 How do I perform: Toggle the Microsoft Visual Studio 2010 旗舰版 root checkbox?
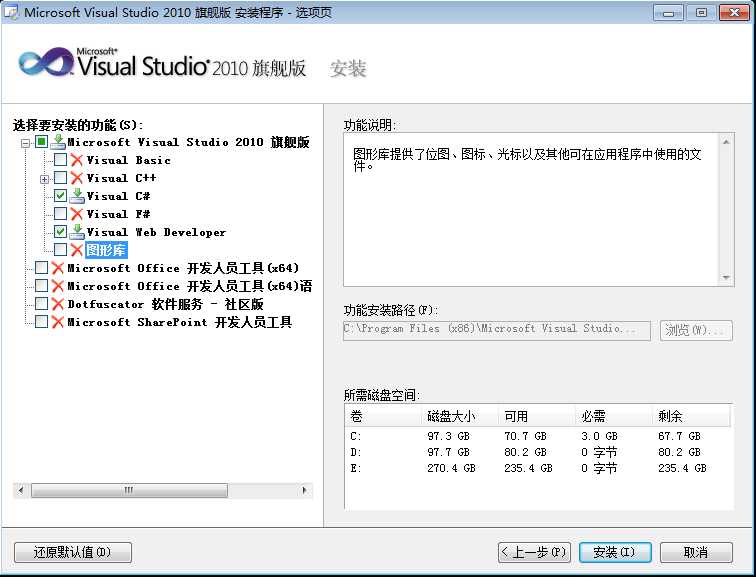[42, 142]
